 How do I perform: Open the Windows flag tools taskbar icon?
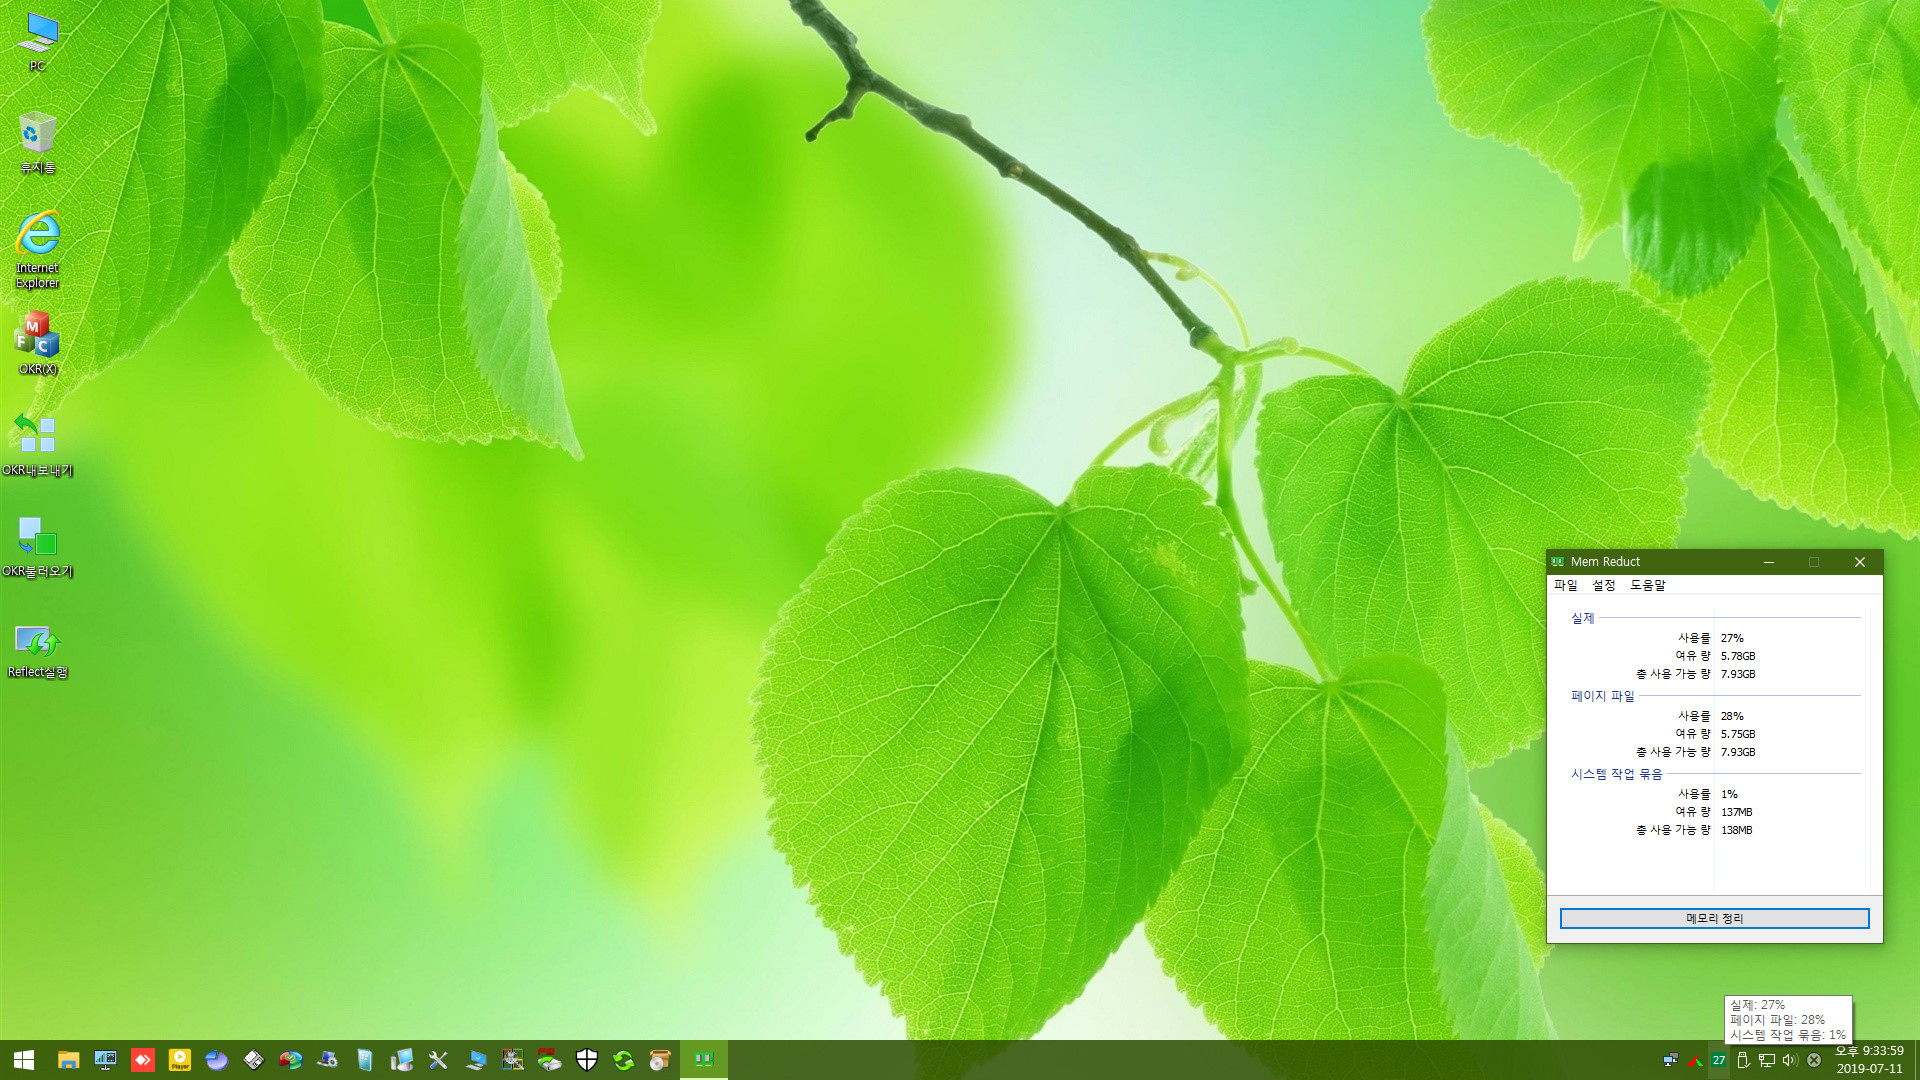click(513, 1060)
